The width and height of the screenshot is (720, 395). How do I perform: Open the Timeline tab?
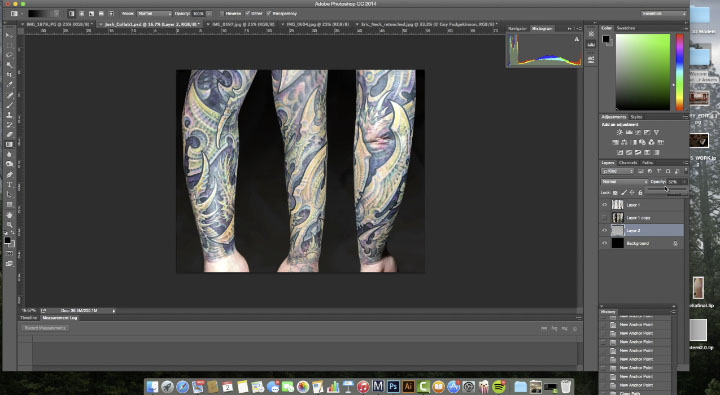coord(28,318)
